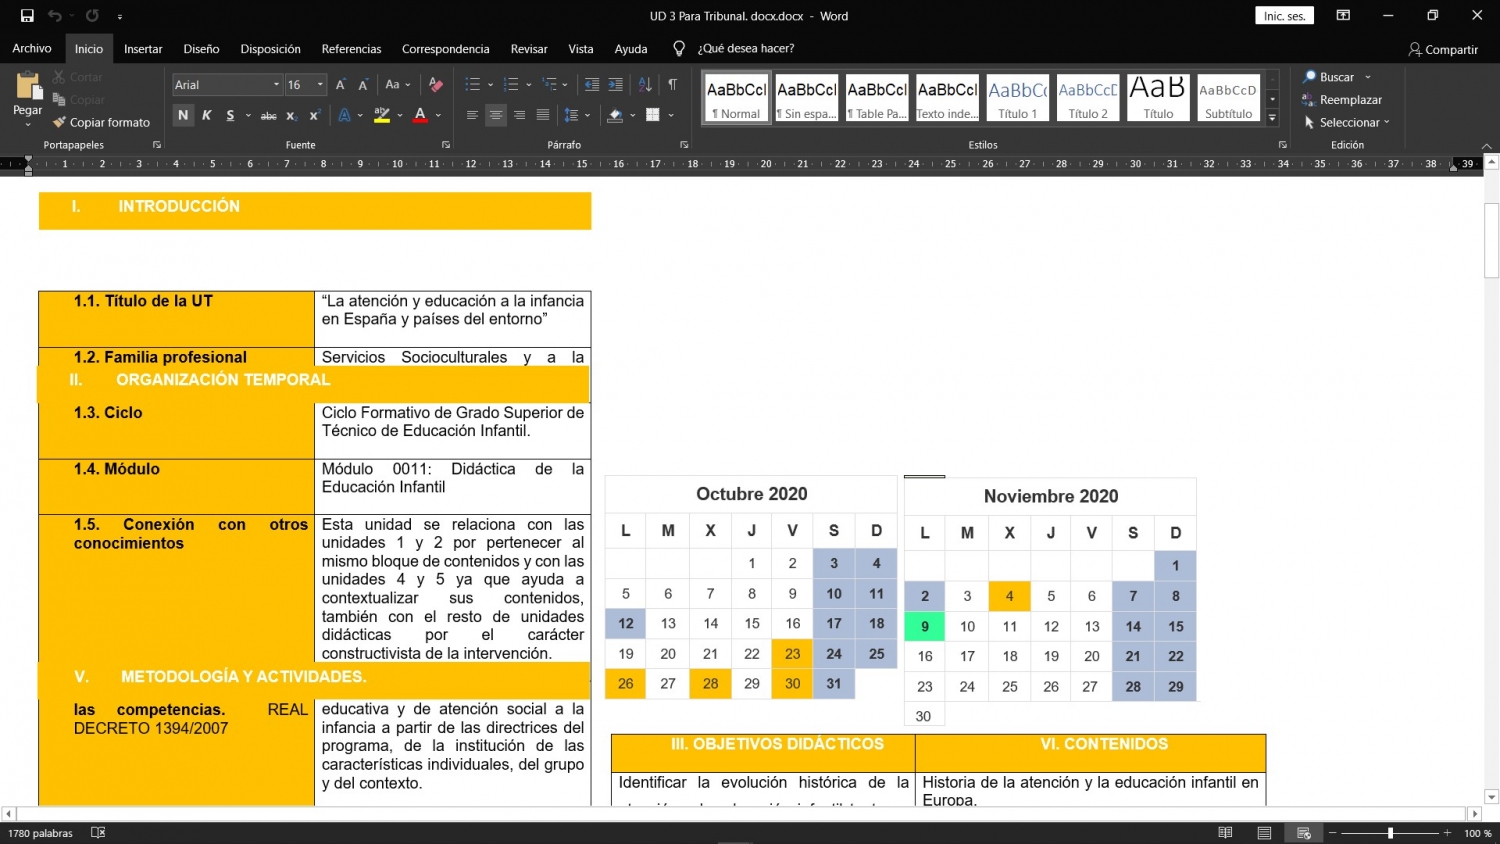1500x844 pixels.
Task: Click the Save icon in the title bar
Action: [x=27, y=16]
